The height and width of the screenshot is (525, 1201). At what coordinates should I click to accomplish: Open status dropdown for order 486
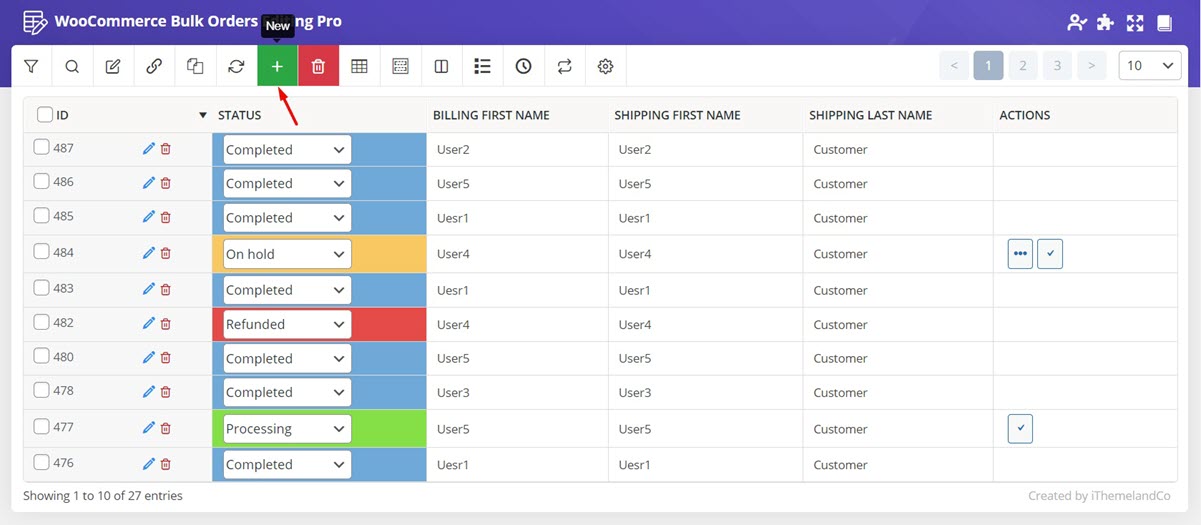coord(287,184)
